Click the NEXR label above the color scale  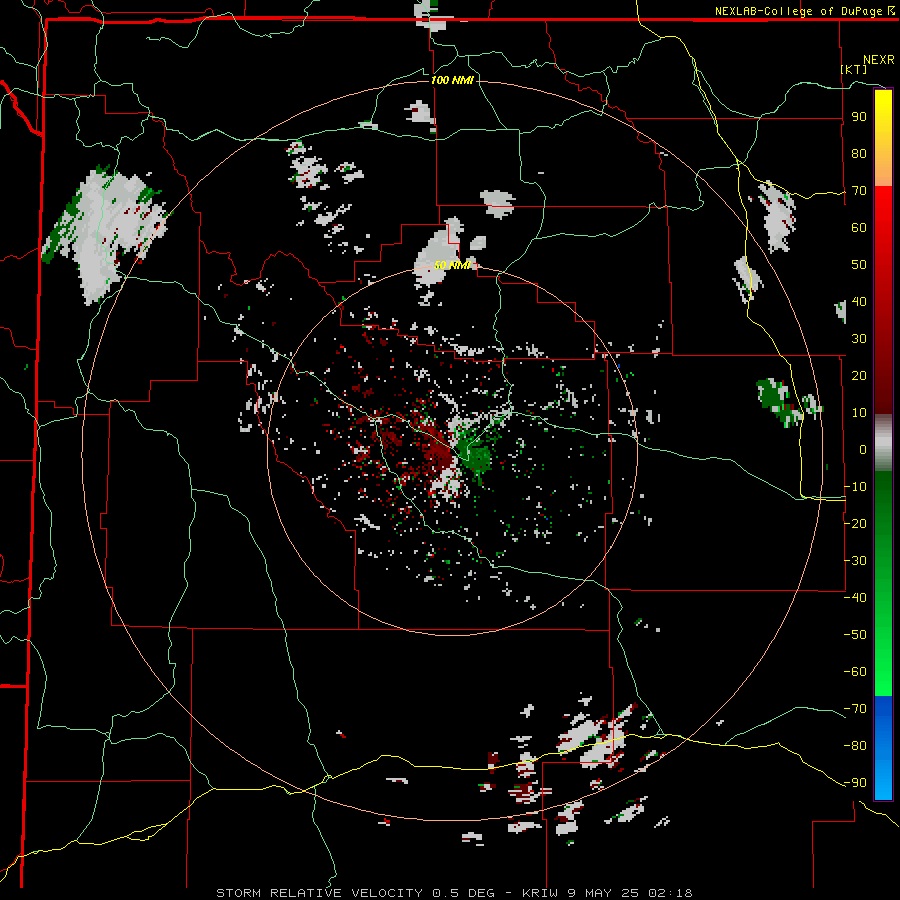(879, 60)
